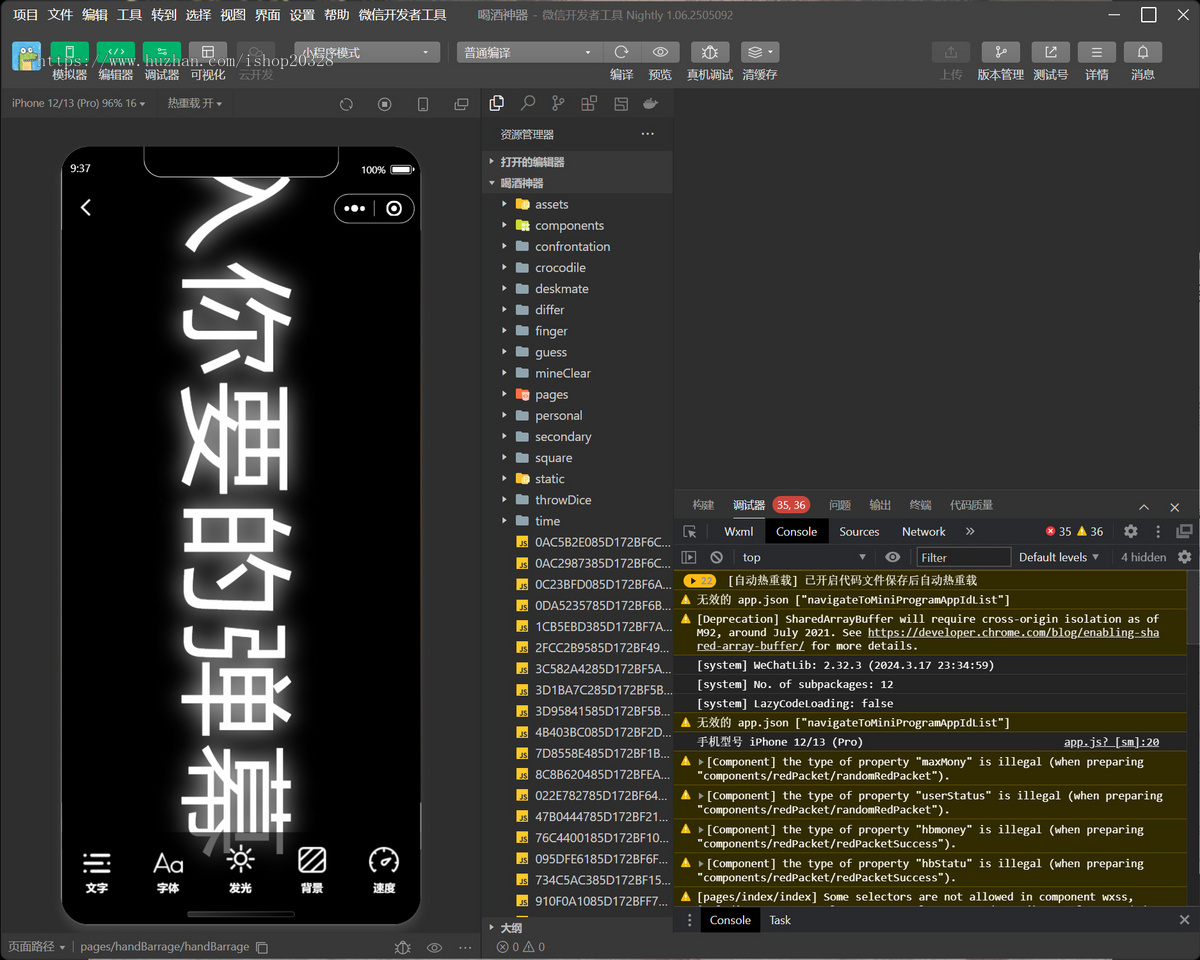1200x960 pixels.
Task: Open the app.js? [sm]:20 source link
Action: [1111, 742]
